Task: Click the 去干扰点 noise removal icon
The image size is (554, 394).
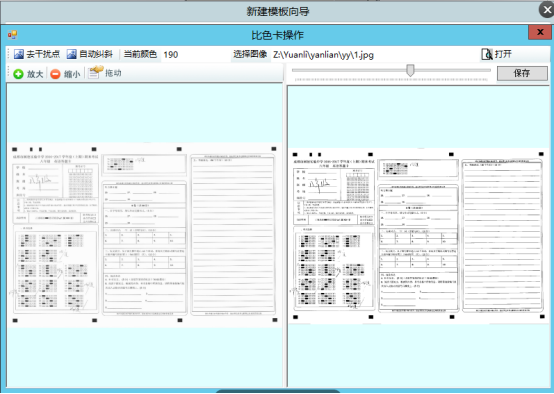Action: (19, 54)
